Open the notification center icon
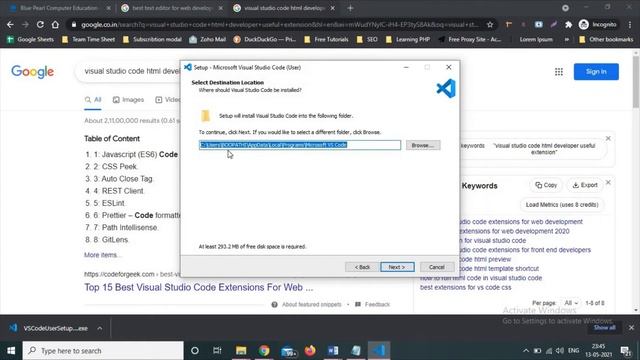The image size is (640, 360). pyautogui.click(x=625, y=351)
